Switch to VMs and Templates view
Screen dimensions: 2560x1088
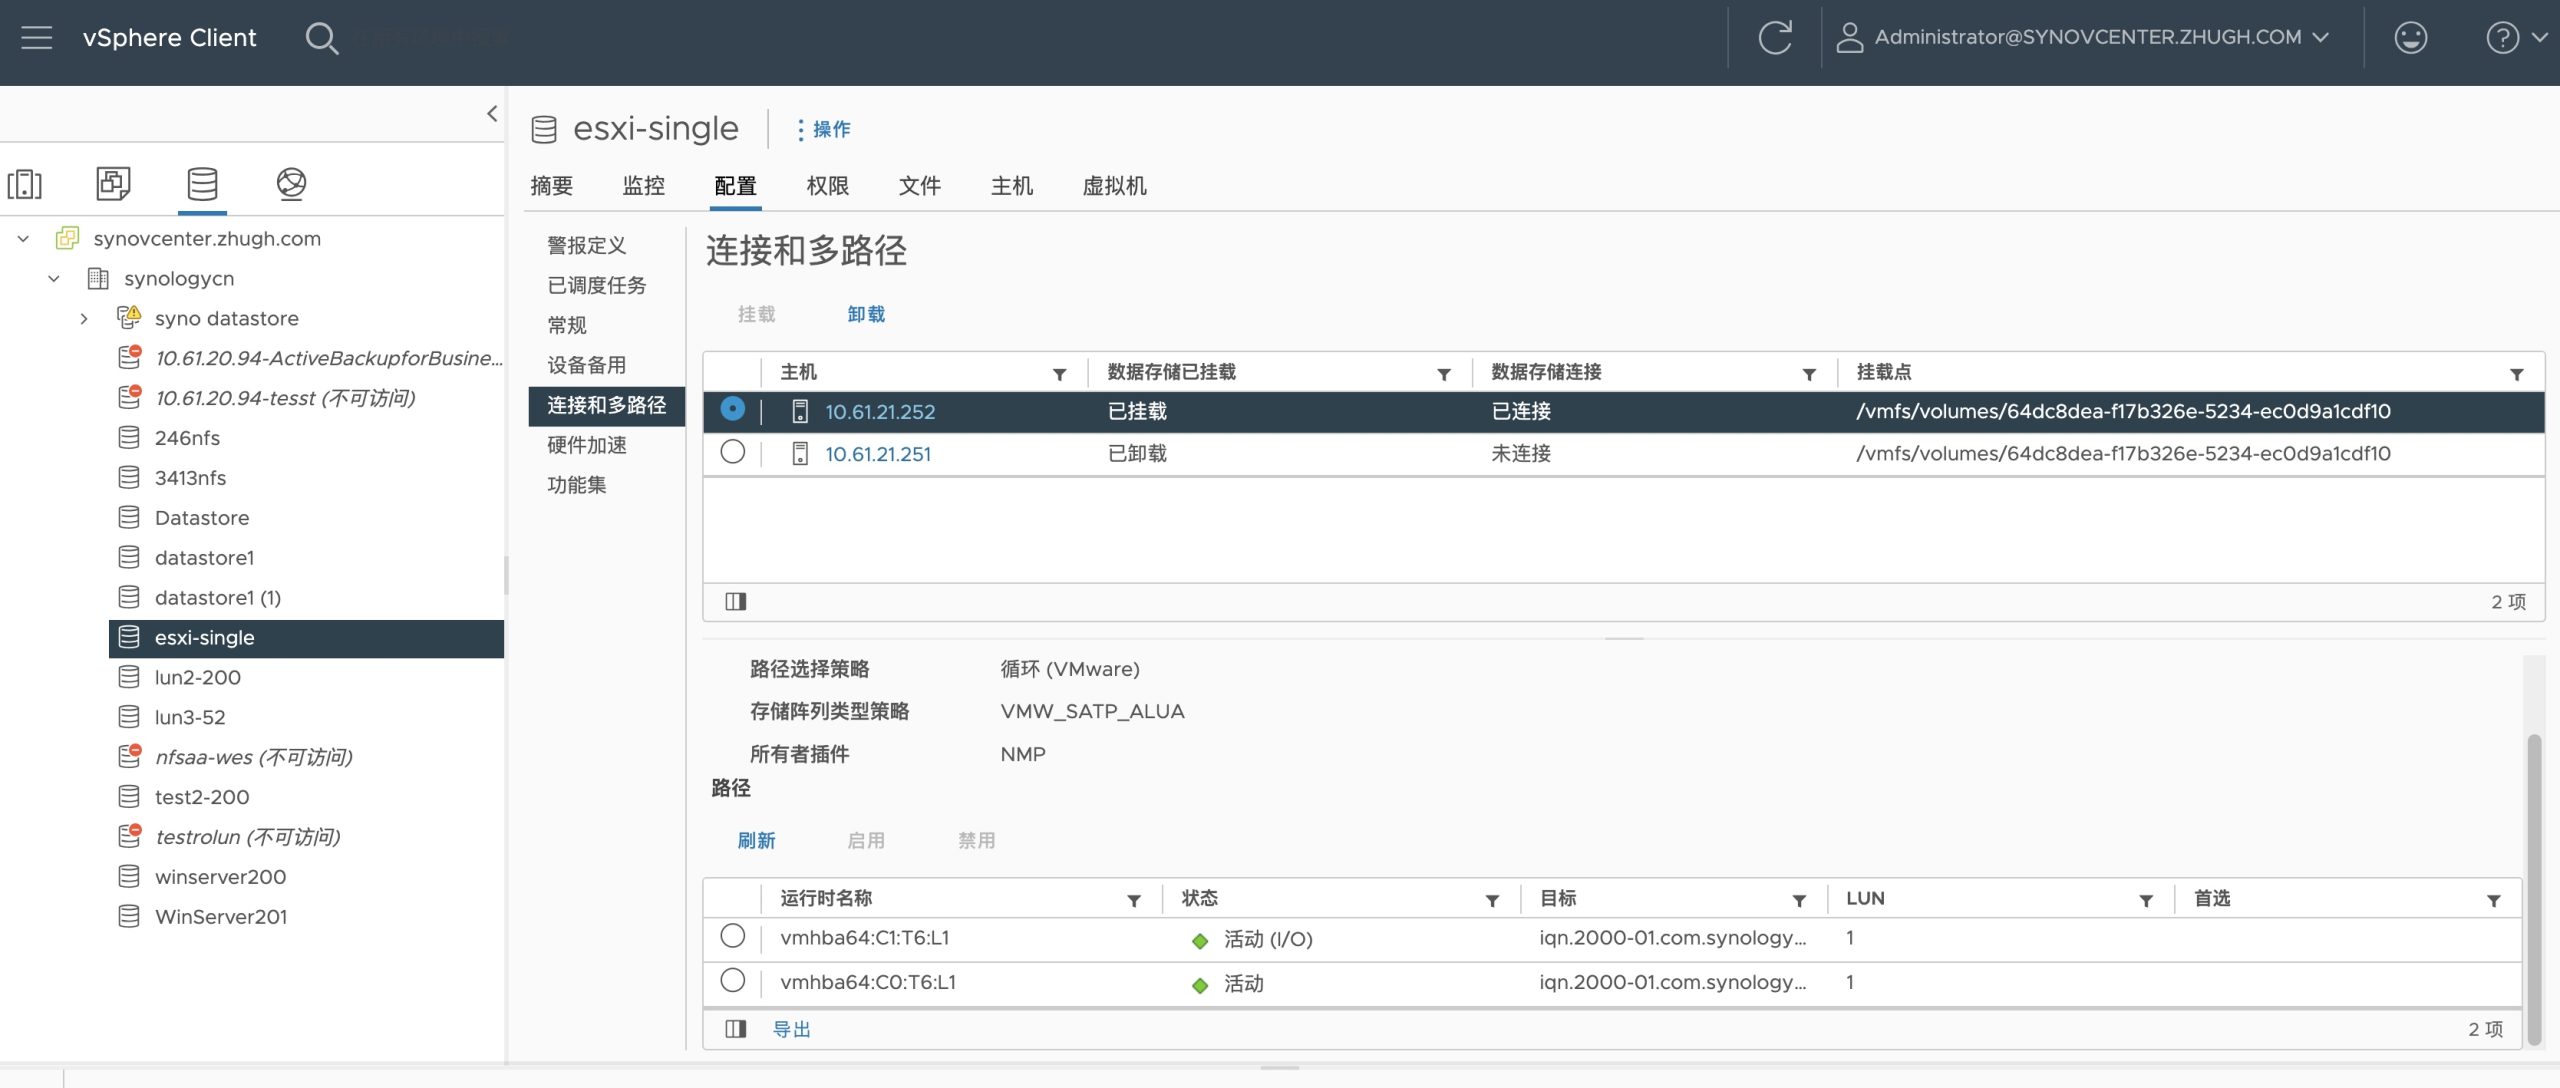click(x=113, y=184)
